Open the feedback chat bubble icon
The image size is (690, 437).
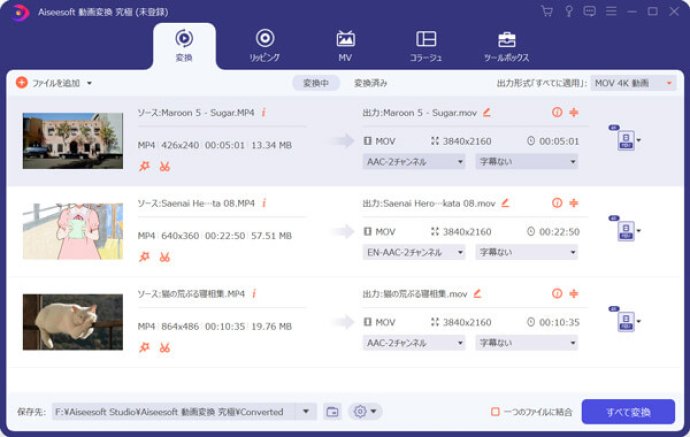pos(589,11)
